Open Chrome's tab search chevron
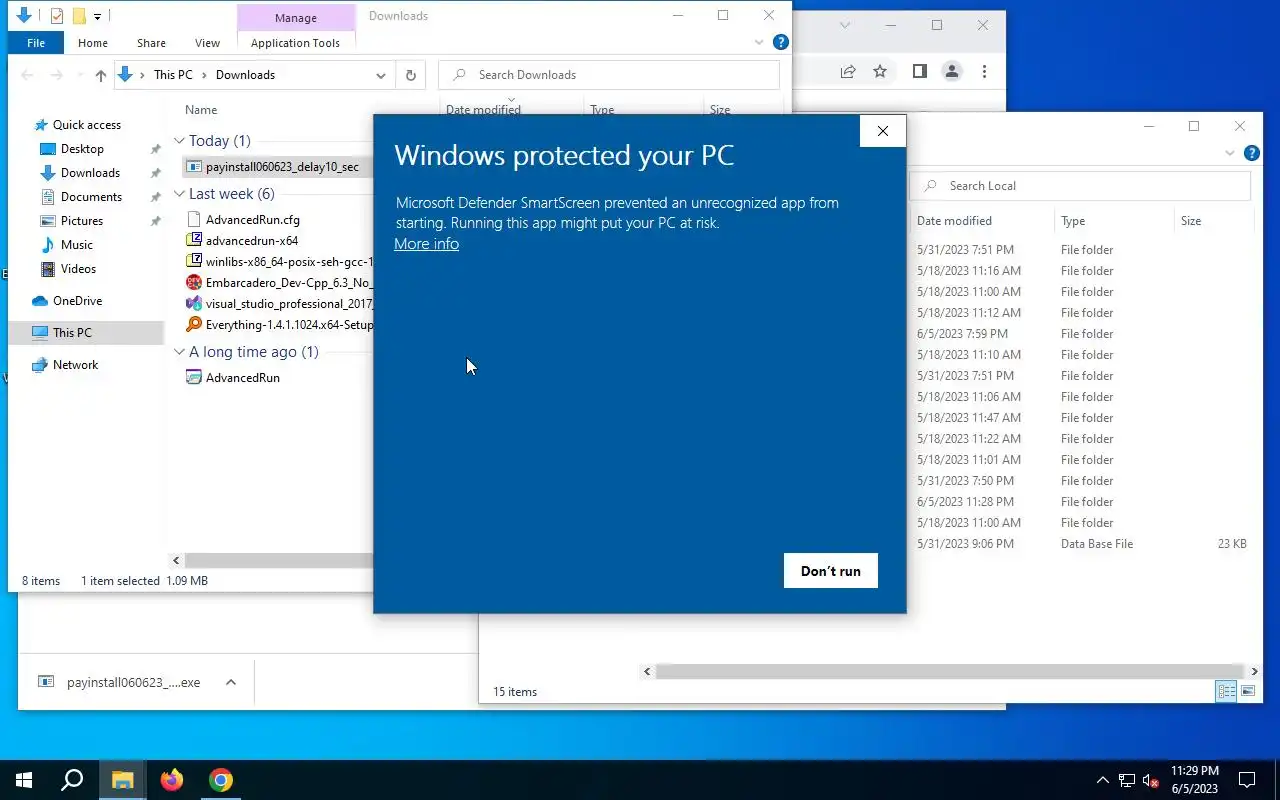1280x800 pixels. 845,25
